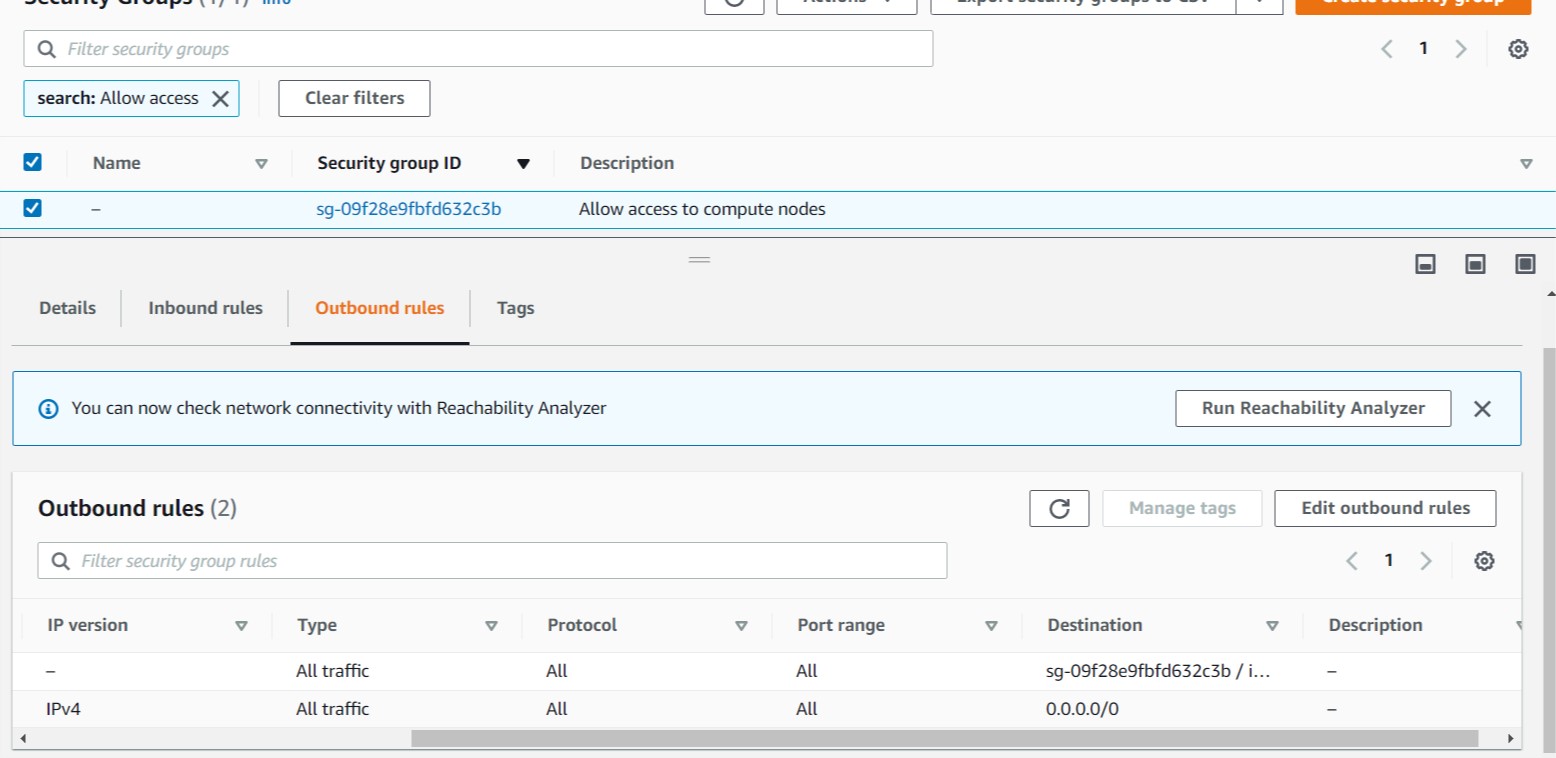Screen dimensions: 1556x758
Task: Click Run Reachability Analyzer
Action: coord(1313,408)
